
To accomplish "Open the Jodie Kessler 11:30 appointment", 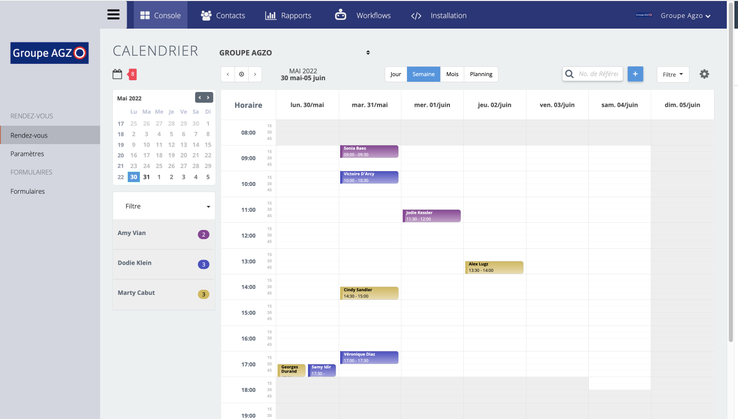I will tap(432, 216).
